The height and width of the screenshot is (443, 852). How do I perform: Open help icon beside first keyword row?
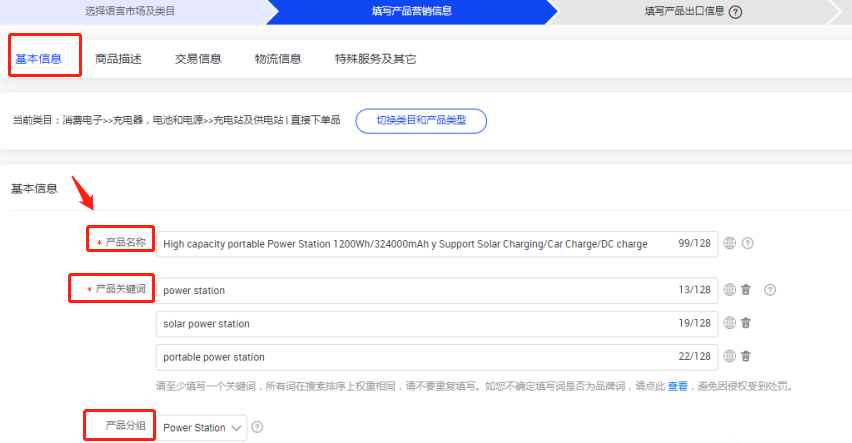[x=770, y=290]
